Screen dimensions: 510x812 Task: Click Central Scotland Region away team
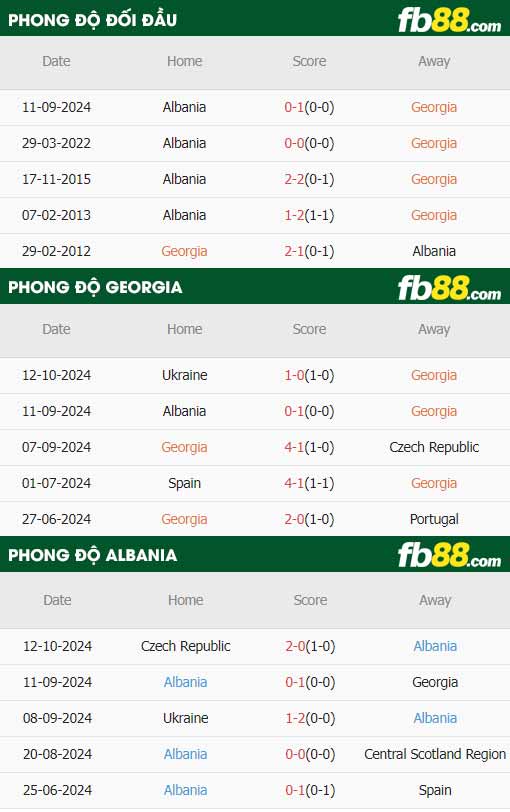click(435, 754)
